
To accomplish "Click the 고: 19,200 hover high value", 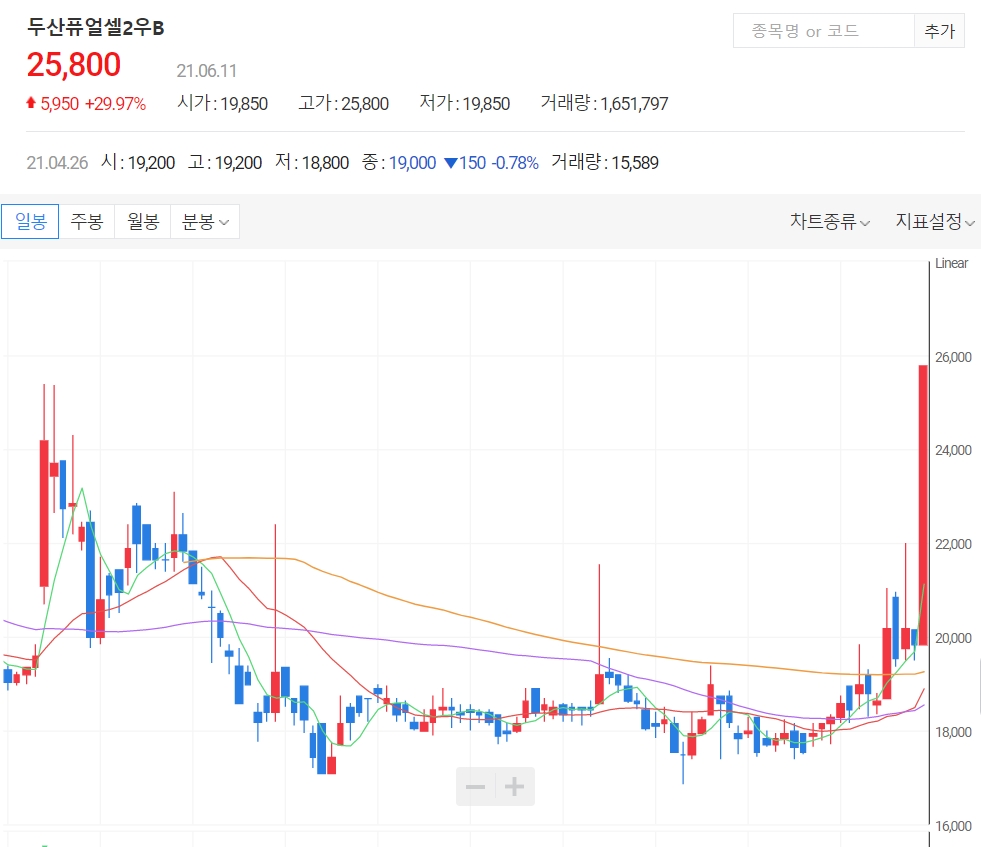I will (225, 163).
